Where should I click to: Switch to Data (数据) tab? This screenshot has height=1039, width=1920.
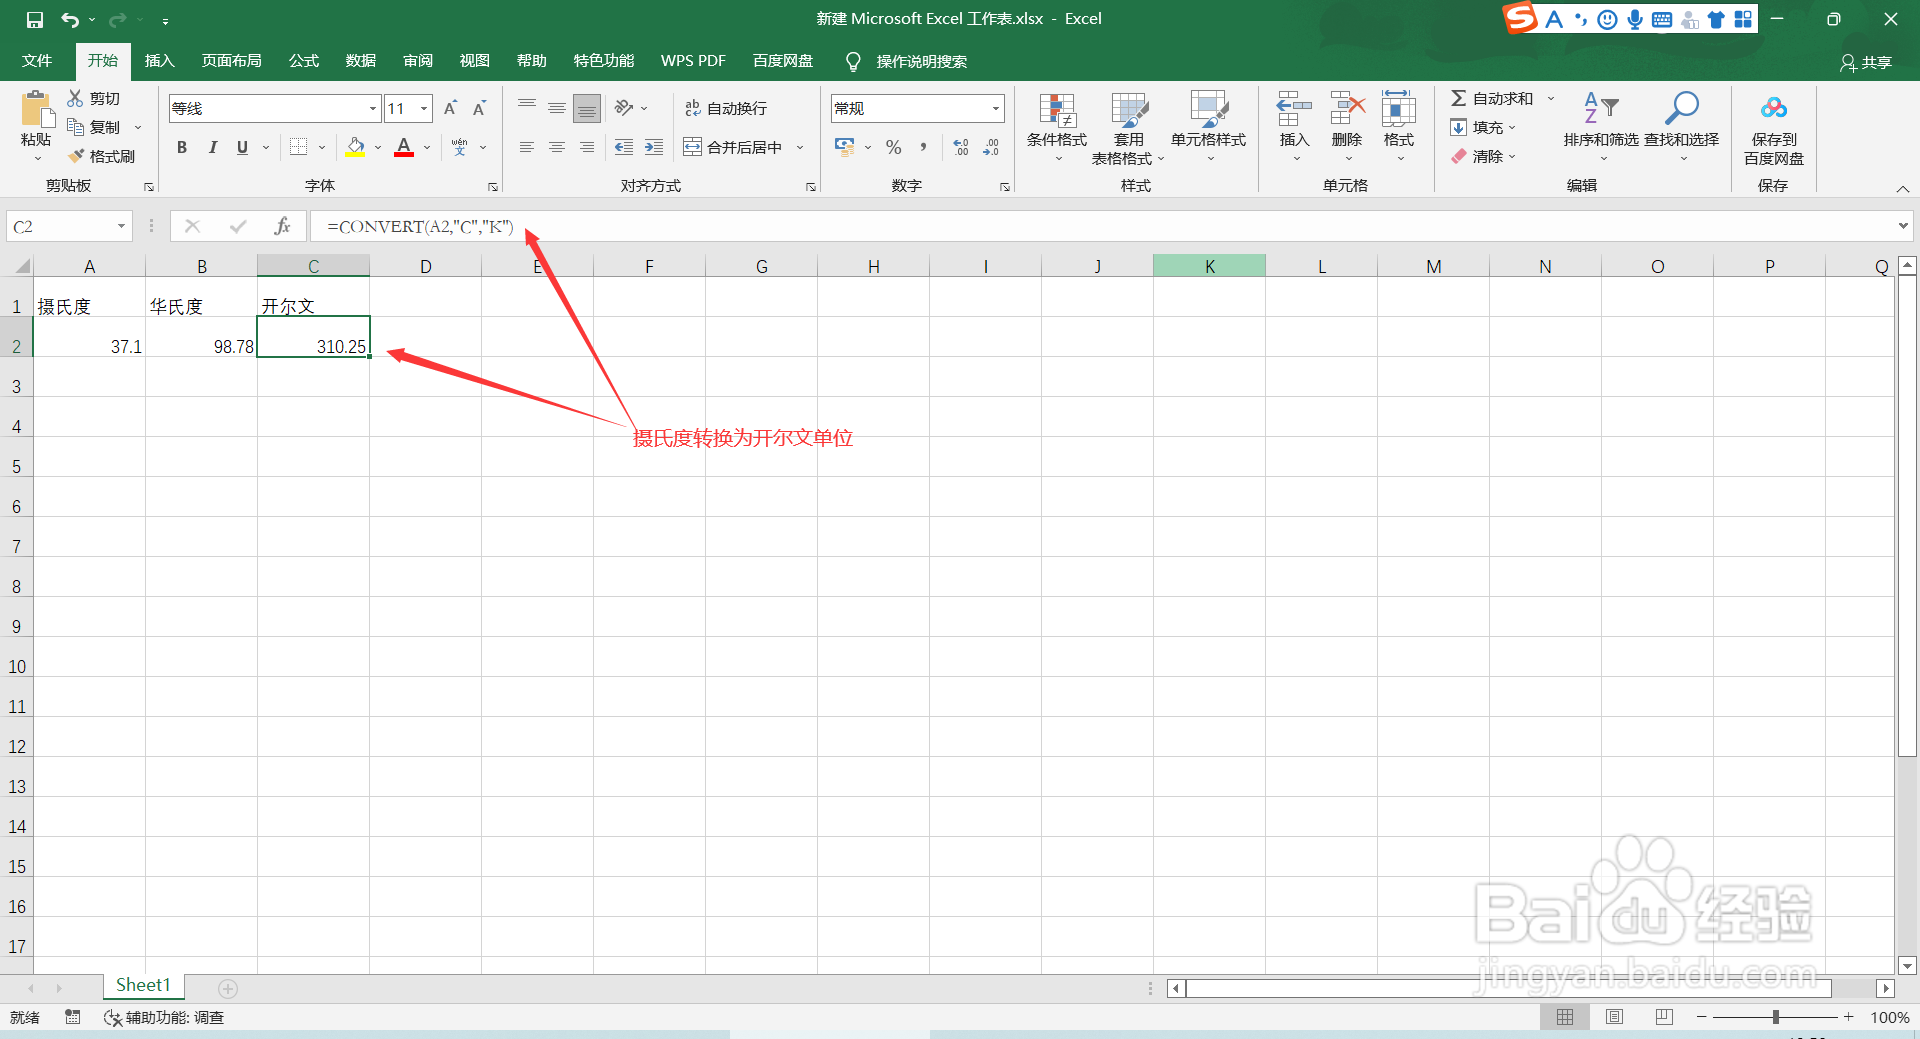coord(361,61)
